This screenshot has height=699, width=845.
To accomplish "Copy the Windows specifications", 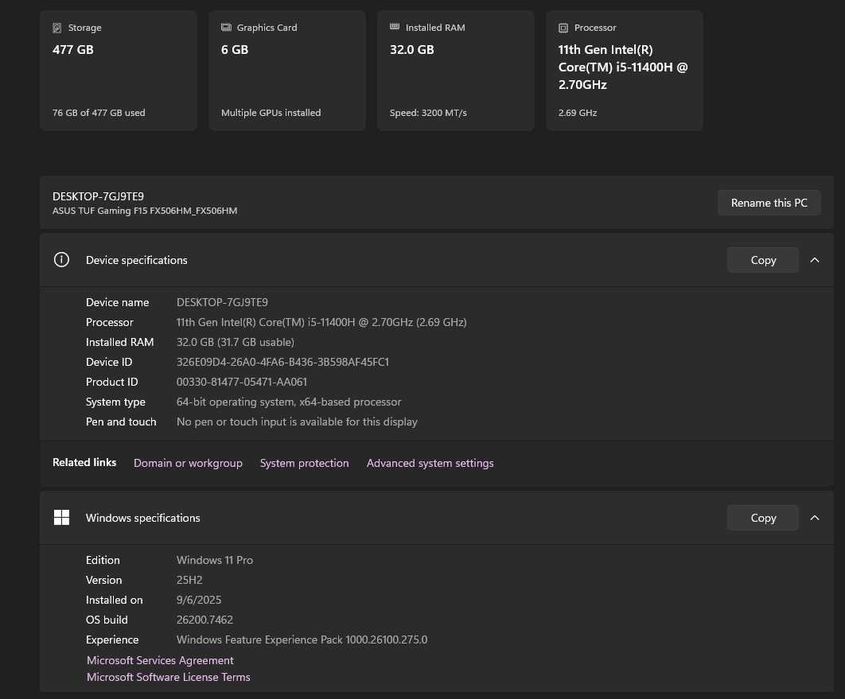I will (763, 518).
